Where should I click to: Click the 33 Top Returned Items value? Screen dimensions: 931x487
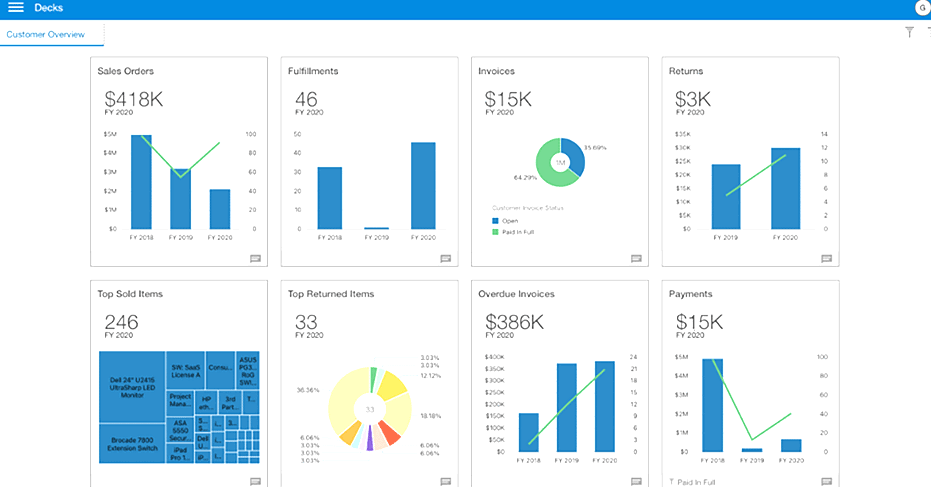[x=306, y=322]
